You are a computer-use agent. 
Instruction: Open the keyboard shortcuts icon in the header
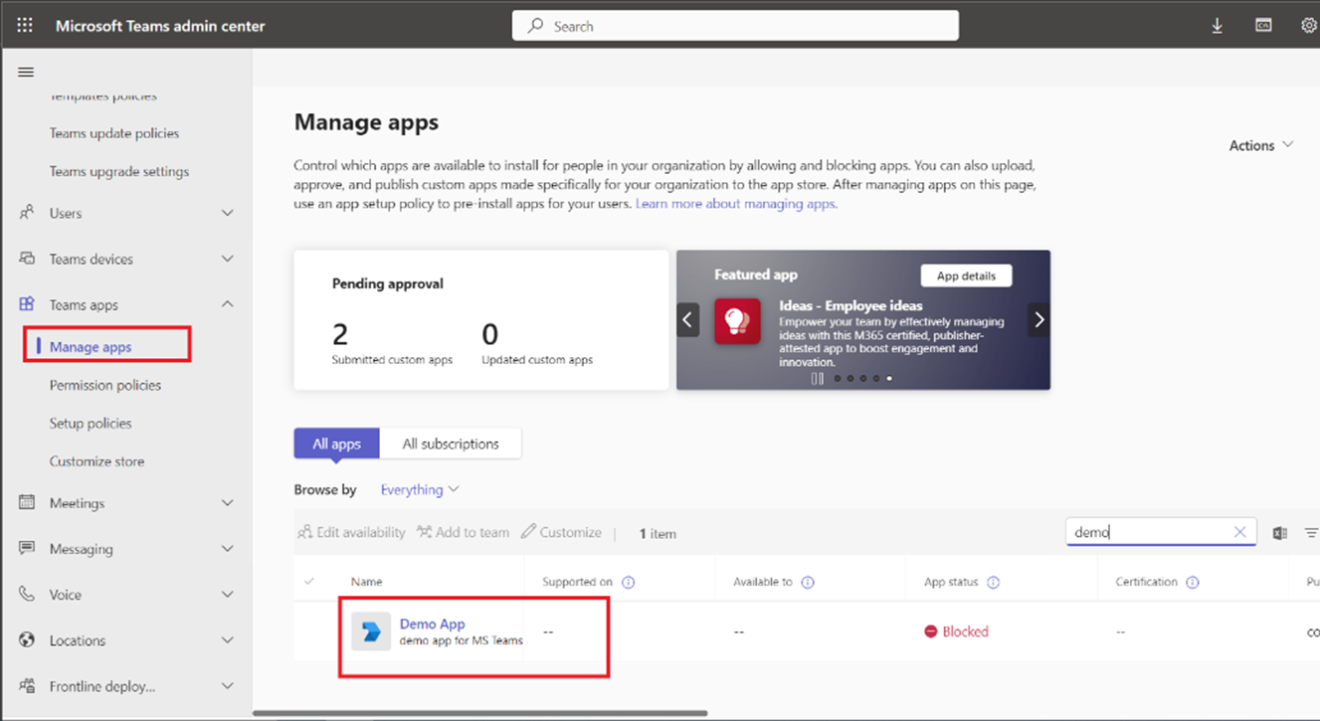pos(1263,25)
